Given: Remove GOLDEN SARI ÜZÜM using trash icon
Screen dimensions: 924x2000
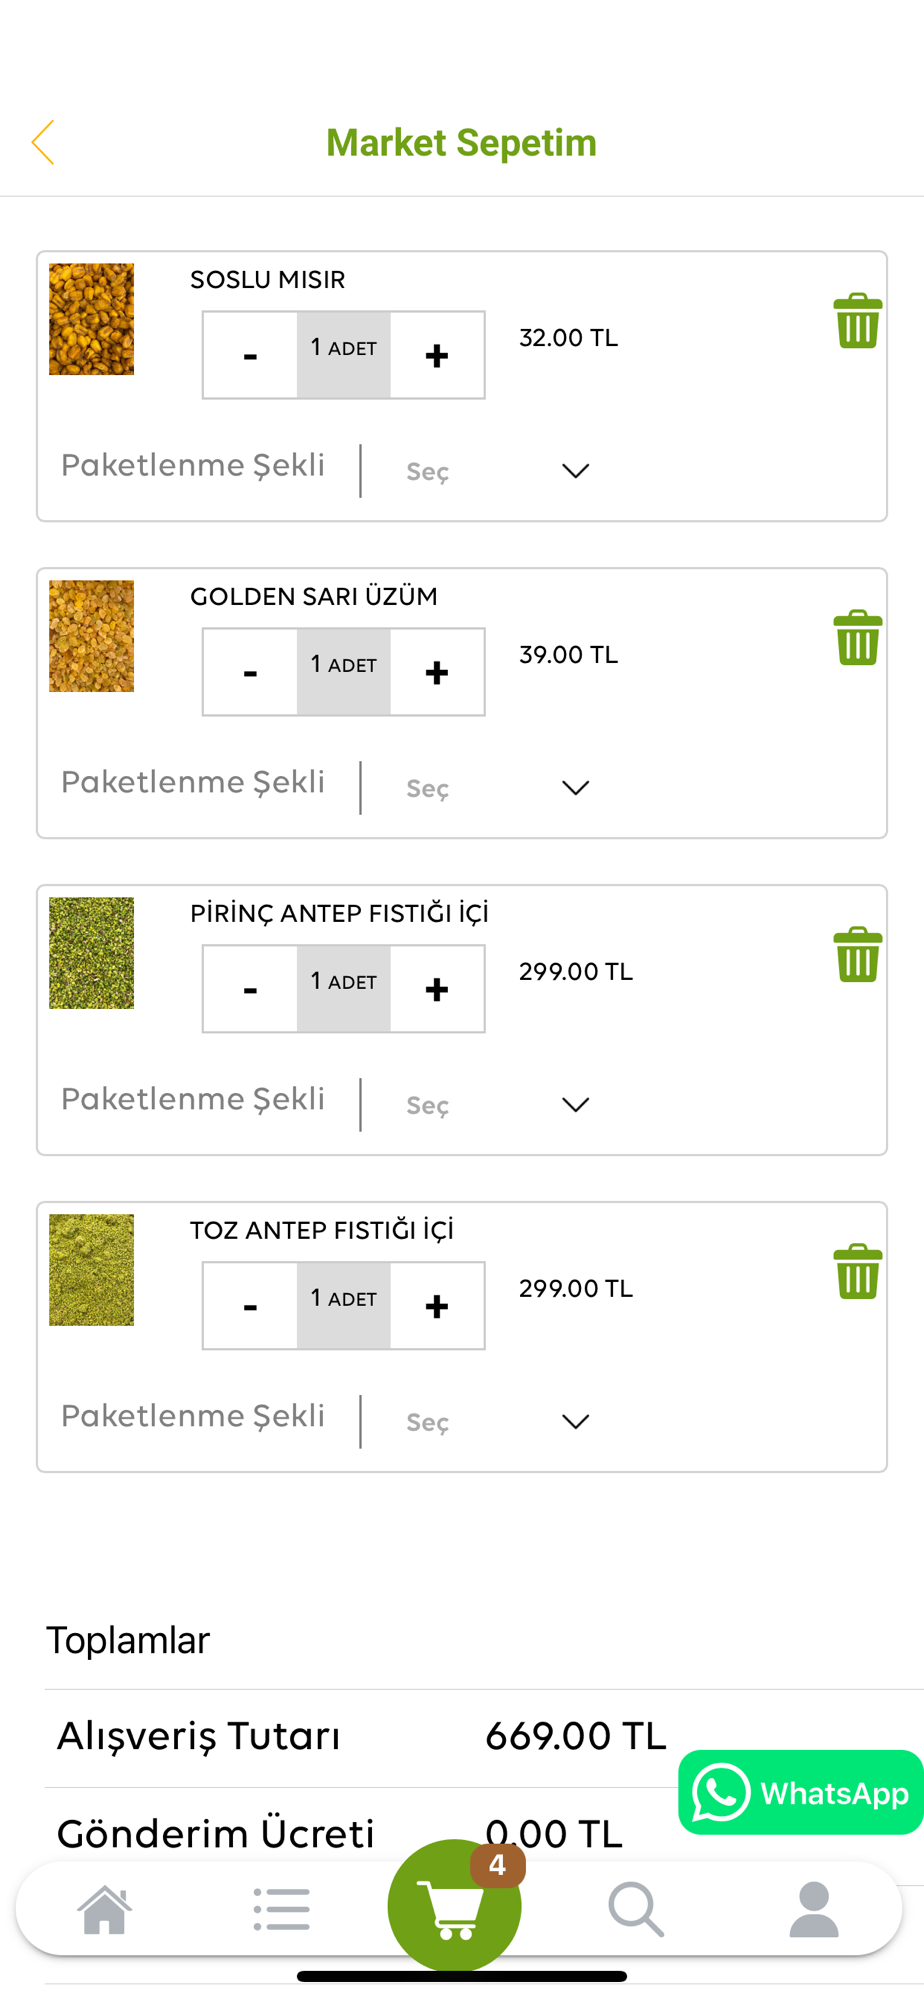Looking at the screenshot, I should pyautogui.click(x=858, y=638).
